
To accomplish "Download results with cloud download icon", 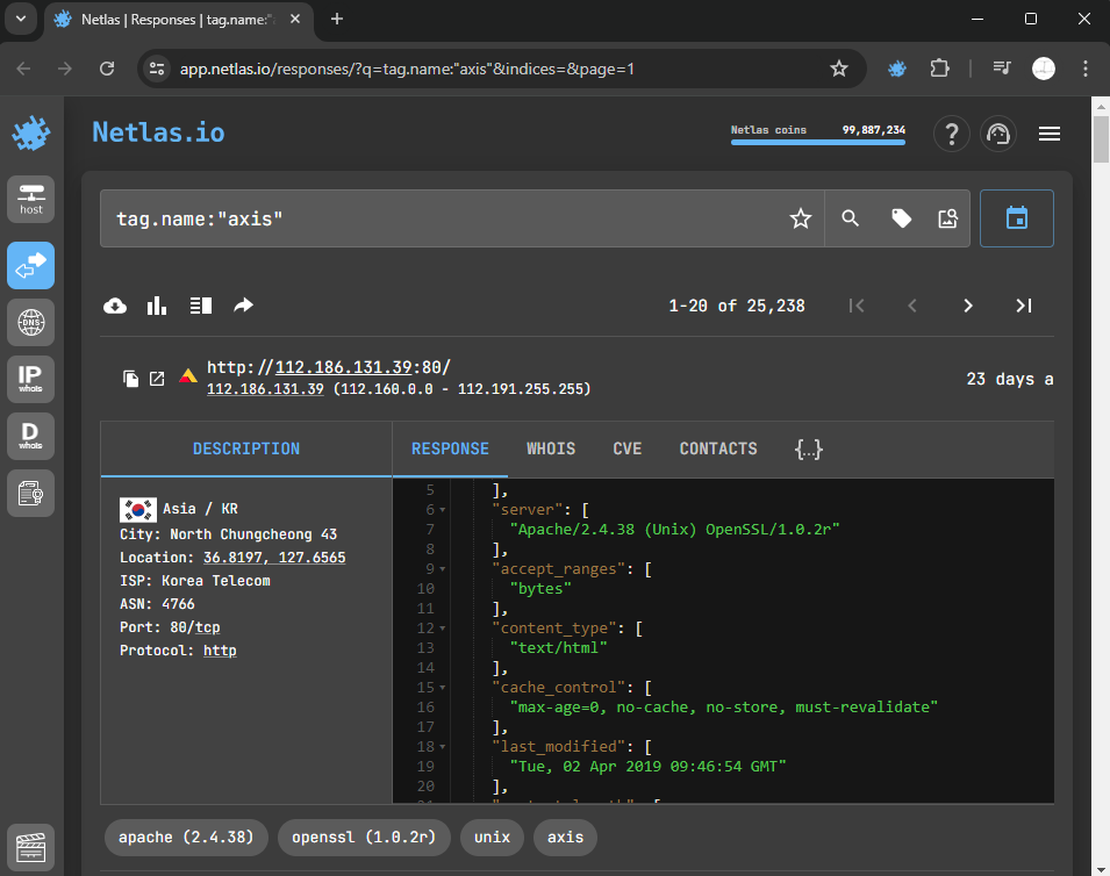I will [115, 306].
